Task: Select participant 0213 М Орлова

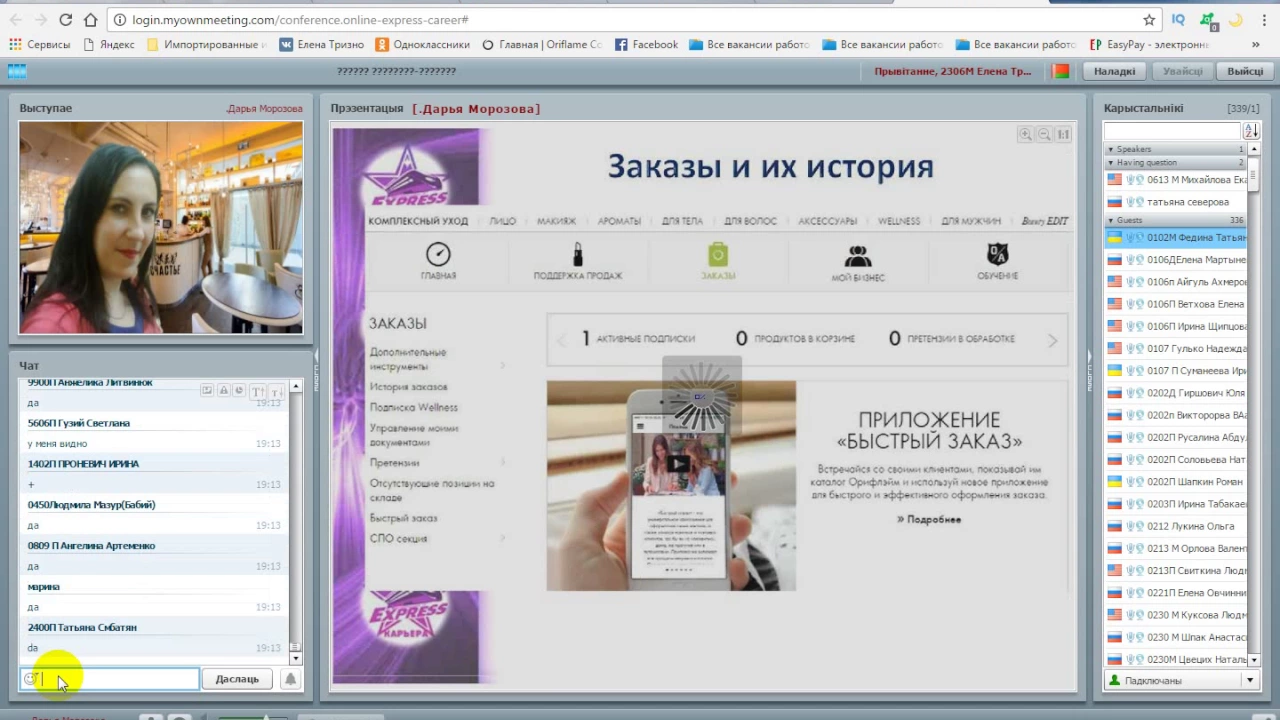Action: coord(1176,548)
